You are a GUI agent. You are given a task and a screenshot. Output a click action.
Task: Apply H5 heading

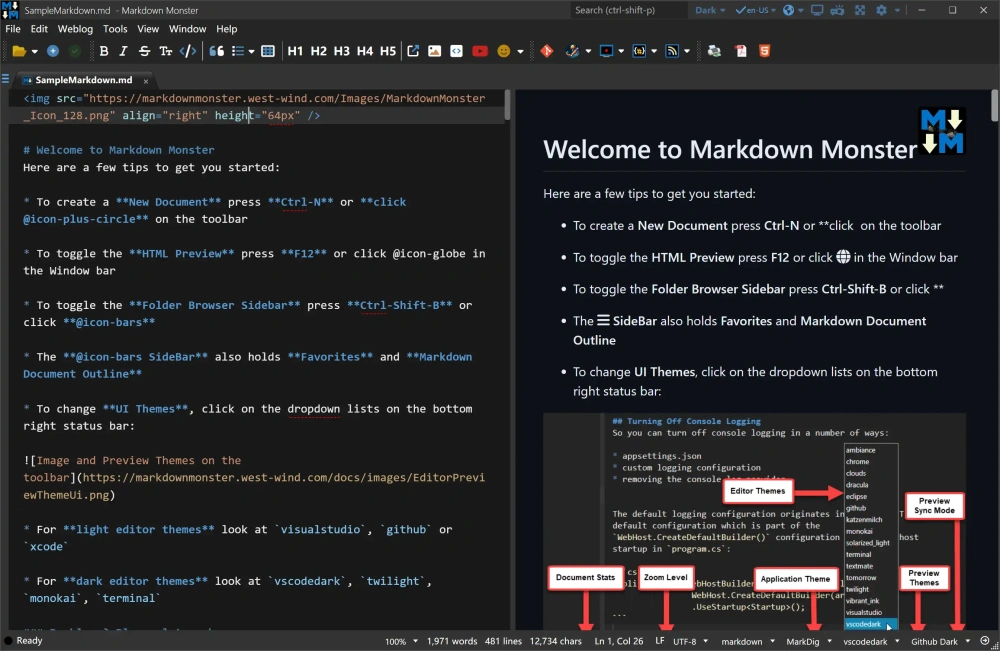point(388,51)
